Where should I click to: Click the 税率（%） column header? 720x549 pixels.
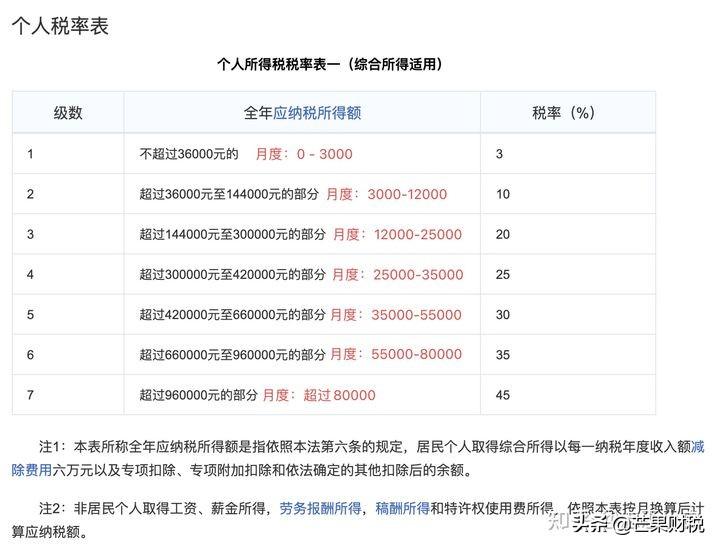[x=567, y=113]
